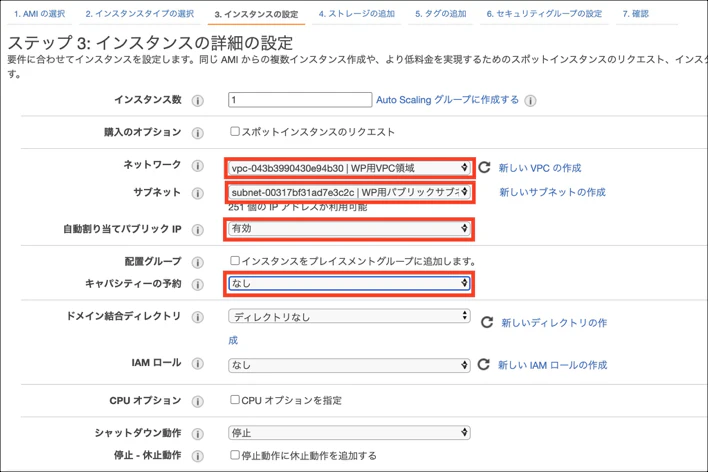Select step 3. インスタンスの設定 tab
708x472 pixels.
(x=256, y=14)
